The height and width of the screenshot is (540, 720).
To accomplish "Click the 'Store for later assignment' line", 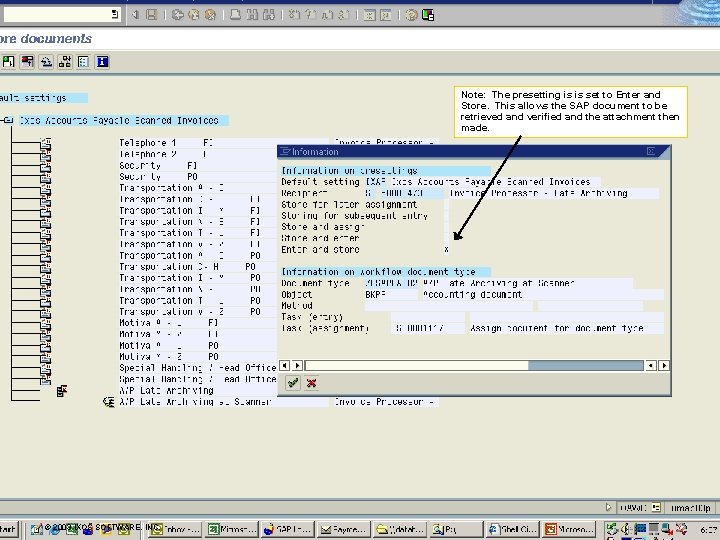I will pyautogui.click(x=349, y=204).
